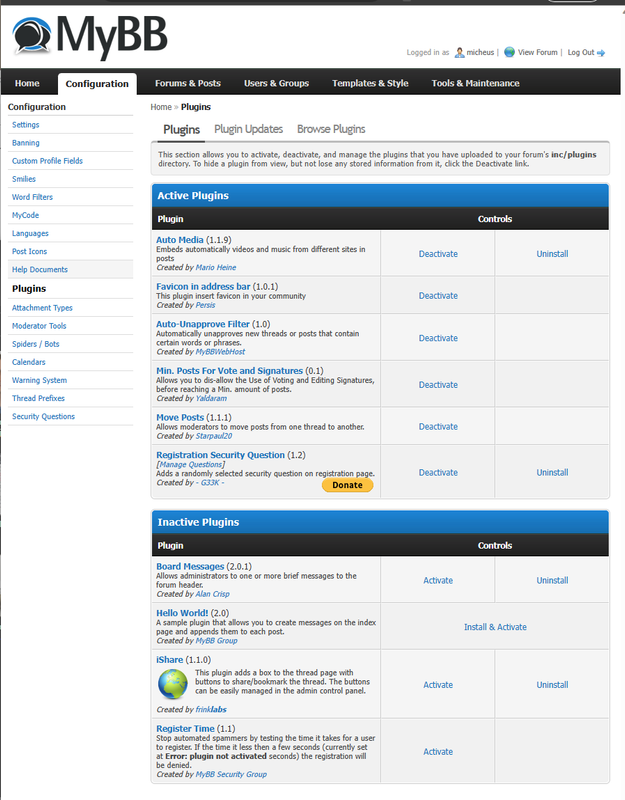625x800 pixels.
Task: Deactivate the Favicon in address bar plugin
Action: click(438, 295)
